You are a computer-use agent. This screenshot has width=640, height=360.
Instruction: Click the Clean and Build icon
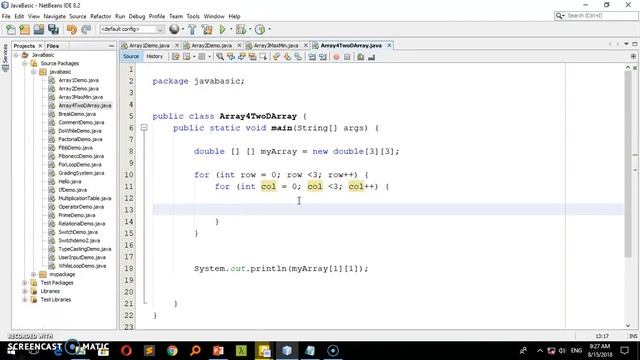point(207,29)
